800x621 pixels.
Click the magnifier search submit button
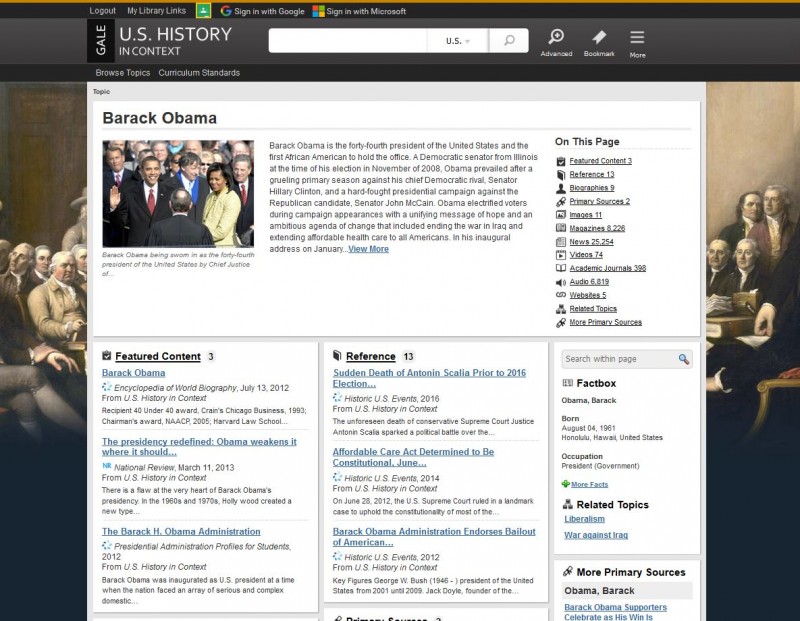(x=509, y=40)
